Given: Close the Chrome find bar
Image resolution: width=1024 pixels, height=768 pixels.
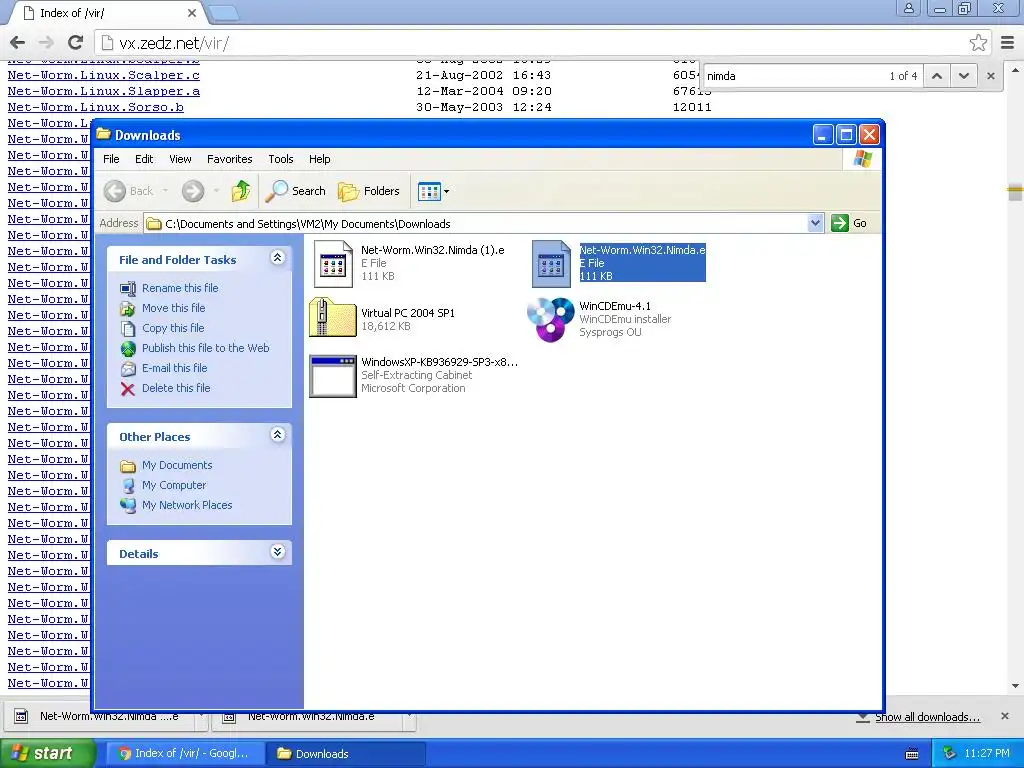Looking at the screenshot, I should coord(991,76).
